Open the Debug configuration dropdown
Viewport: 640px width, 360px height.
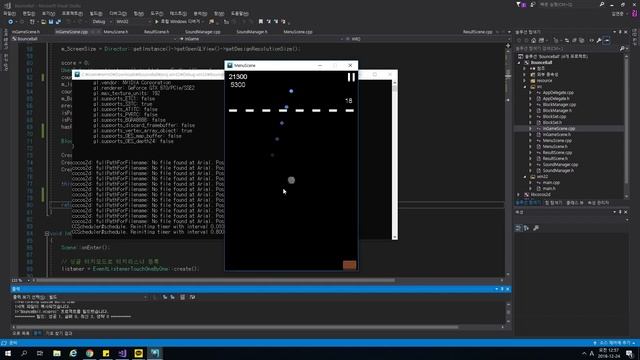point(102,22)
